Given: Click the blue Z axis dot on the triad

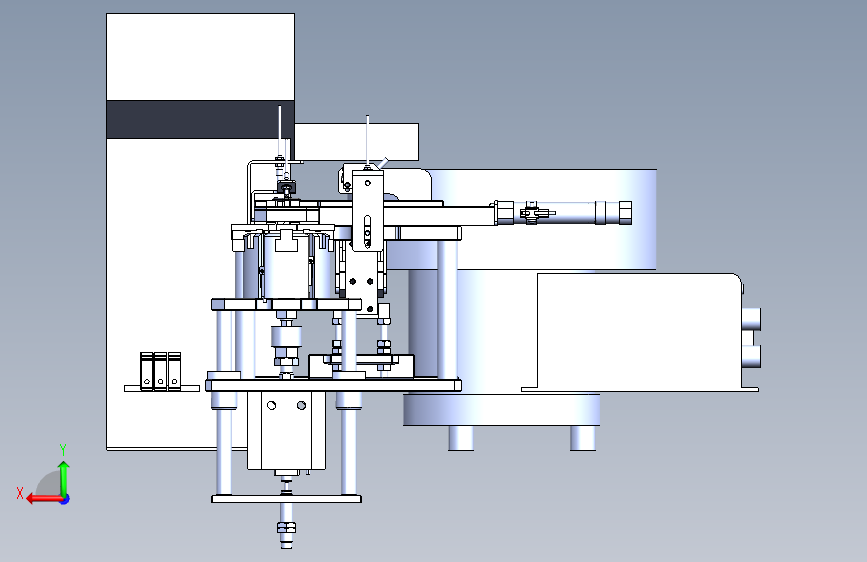Looking at the screenshot, I should [x=65, y=499].
